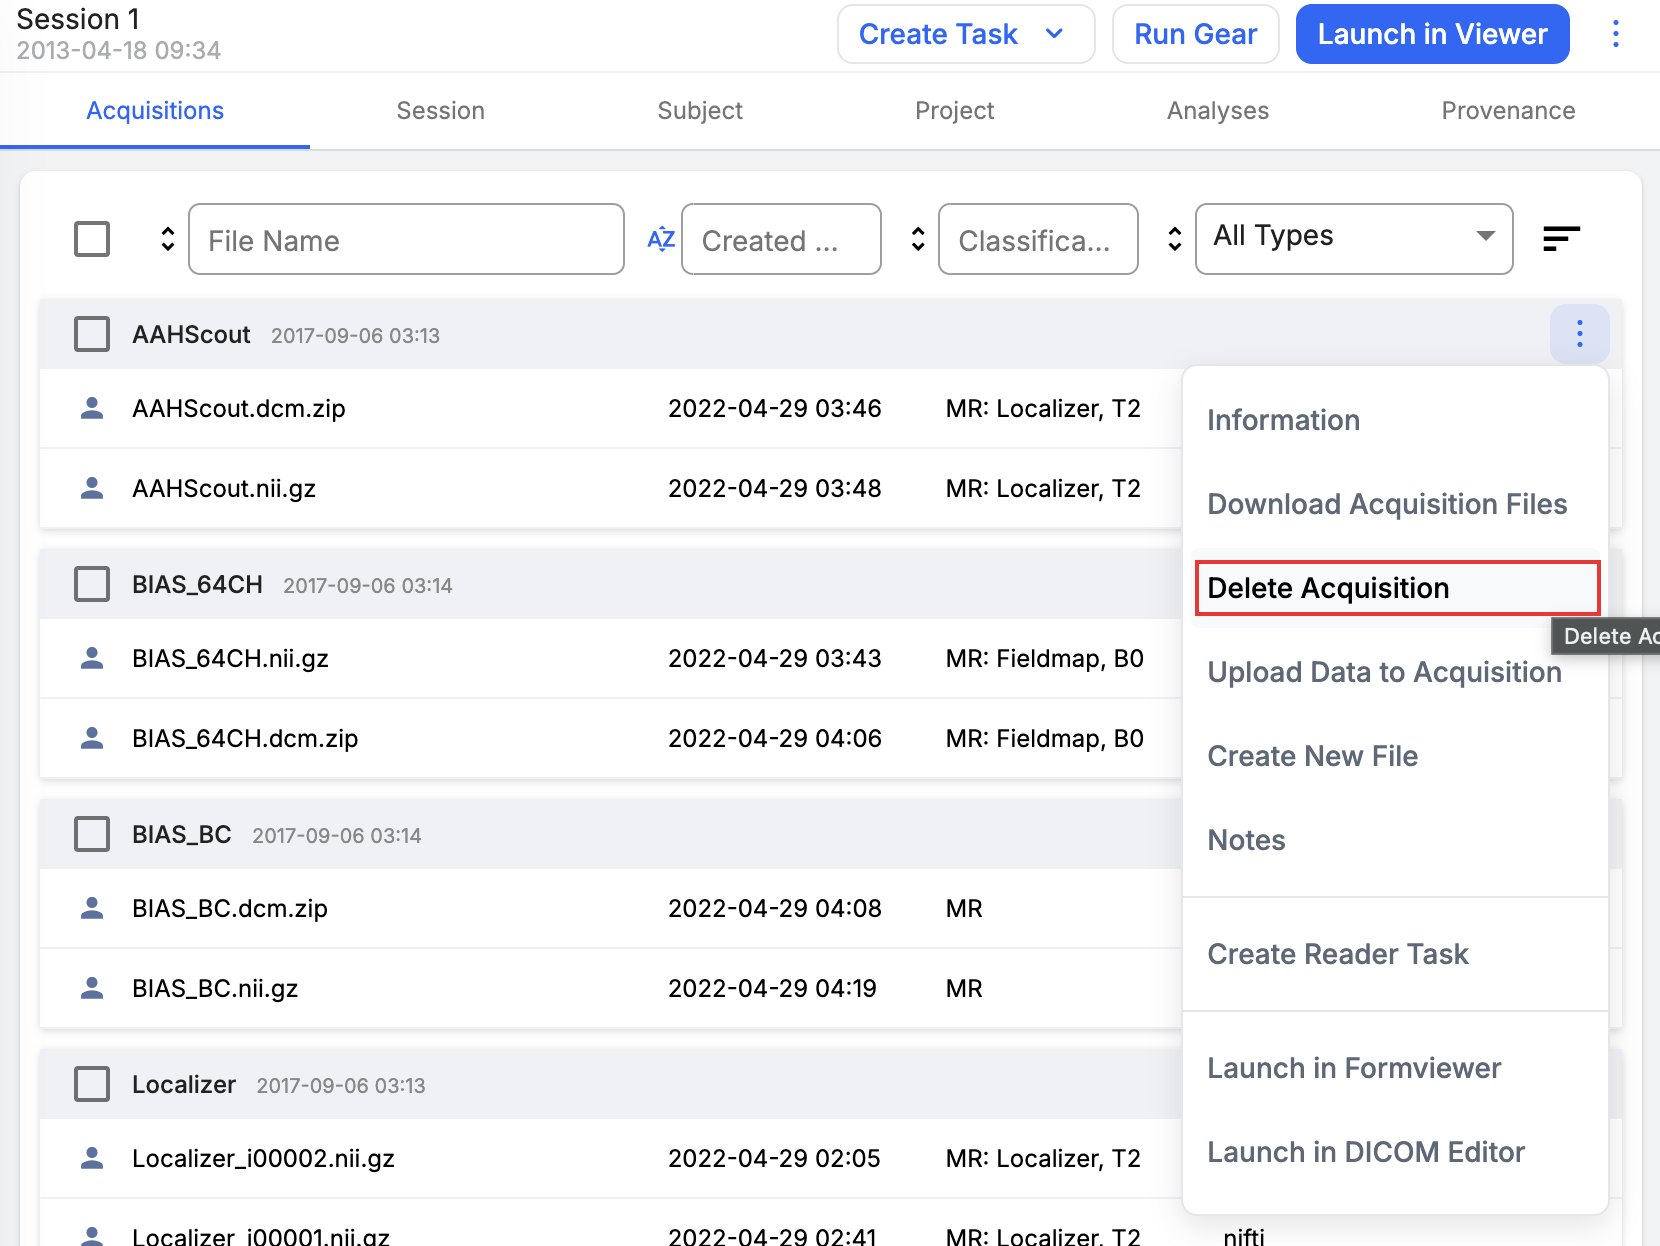Switch to the Project tab
1660x1246 pixels.
955,110
